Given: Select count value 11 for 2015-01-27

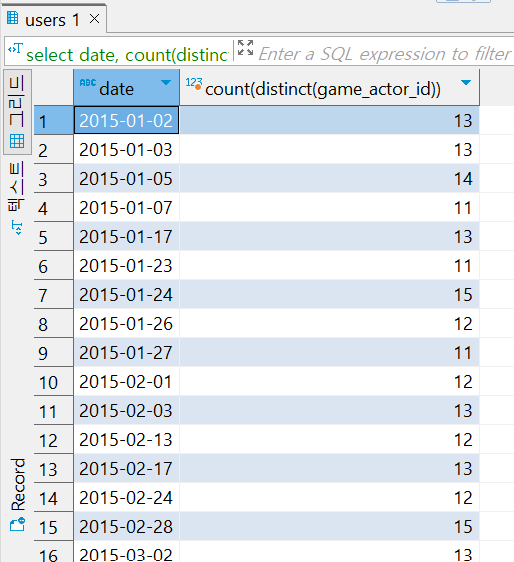Looking at the screenshot, I should point(329,352).
